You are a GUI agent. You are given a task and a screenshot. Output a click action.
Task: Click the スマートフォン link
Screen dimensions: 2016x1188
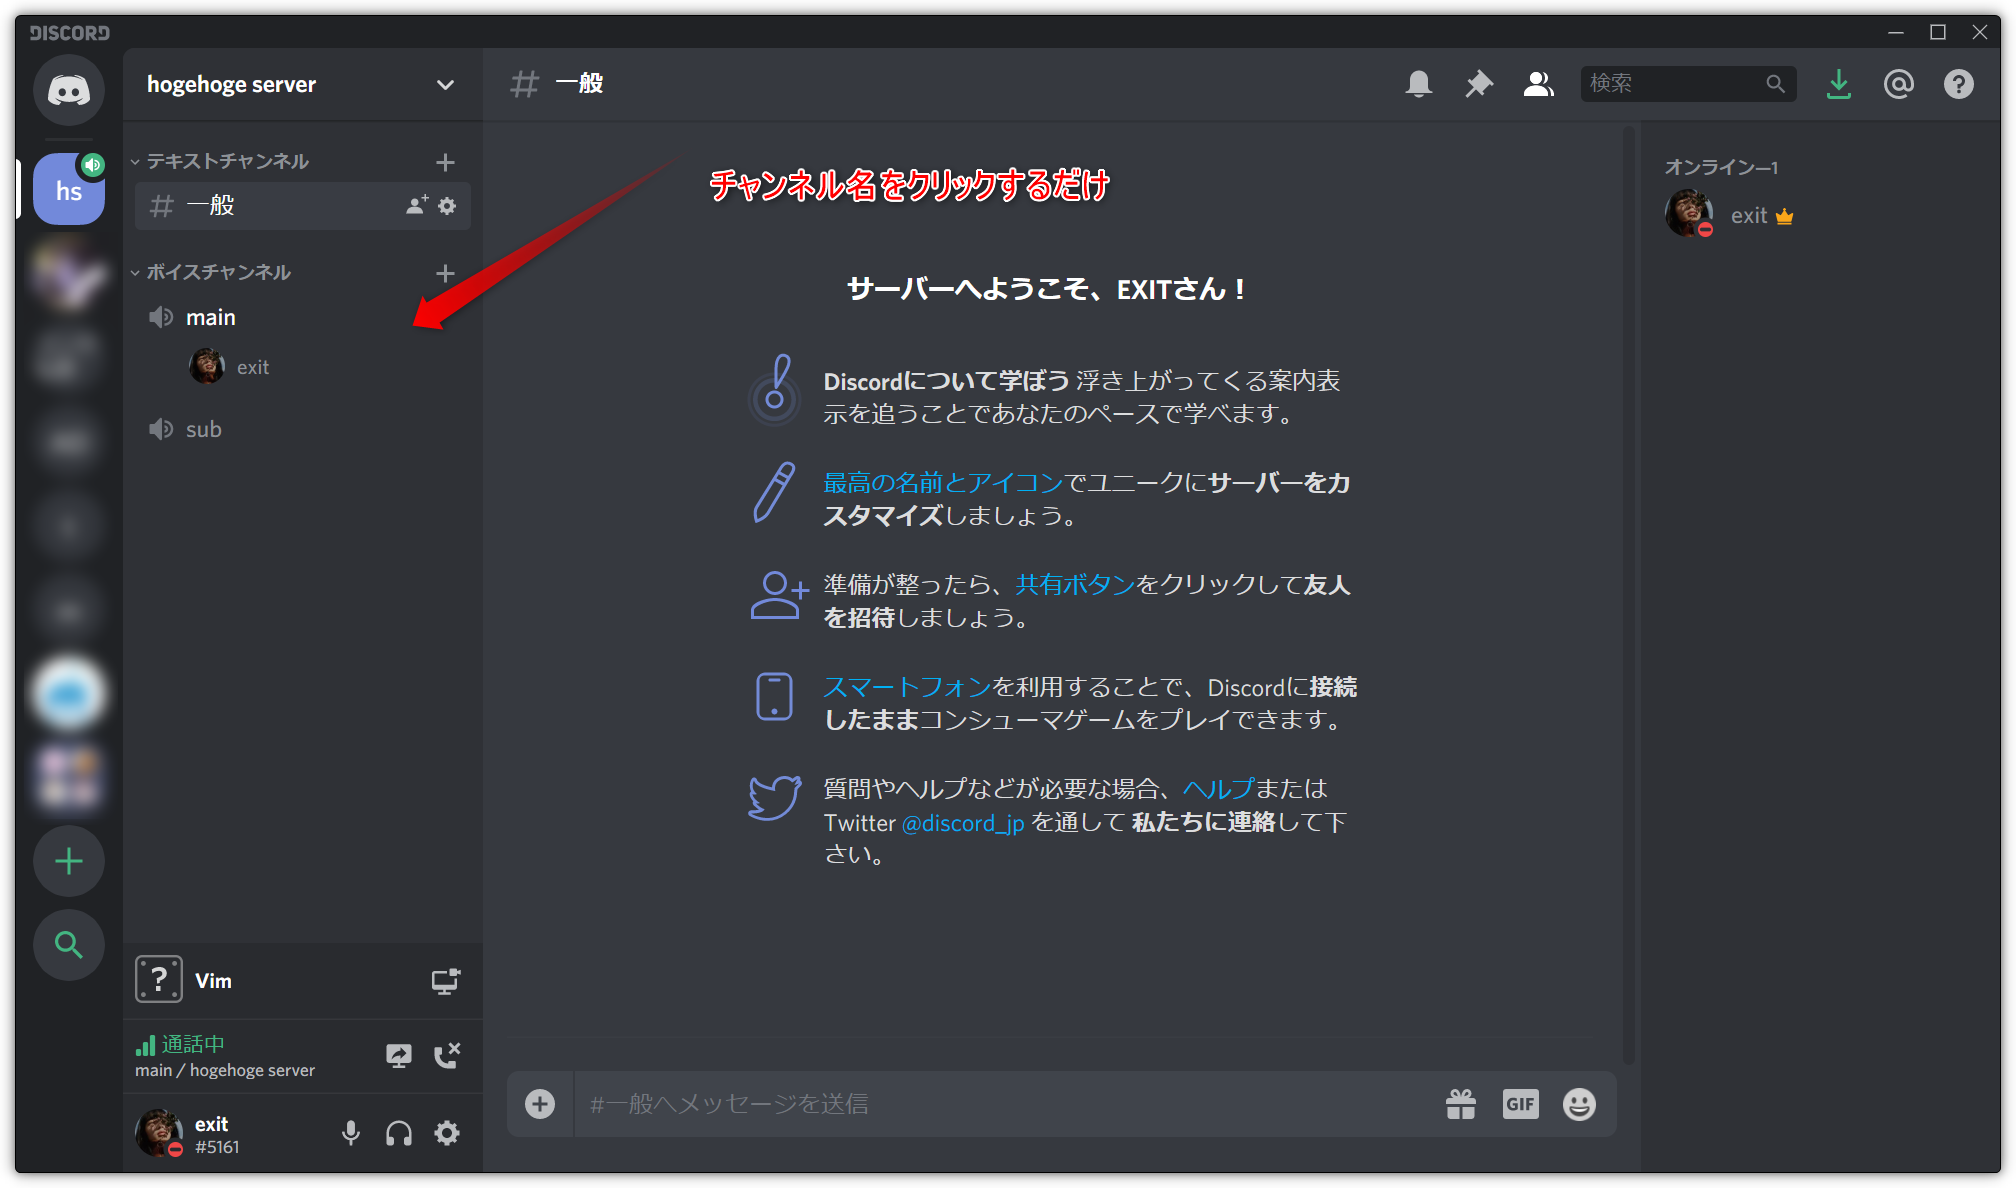pyautogui.click(x=907, y=687)
